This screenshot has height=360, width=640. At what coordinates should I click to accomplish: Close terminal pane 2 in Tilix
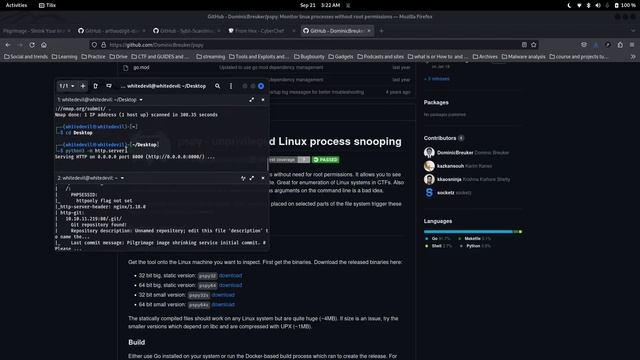pos(263,178)
